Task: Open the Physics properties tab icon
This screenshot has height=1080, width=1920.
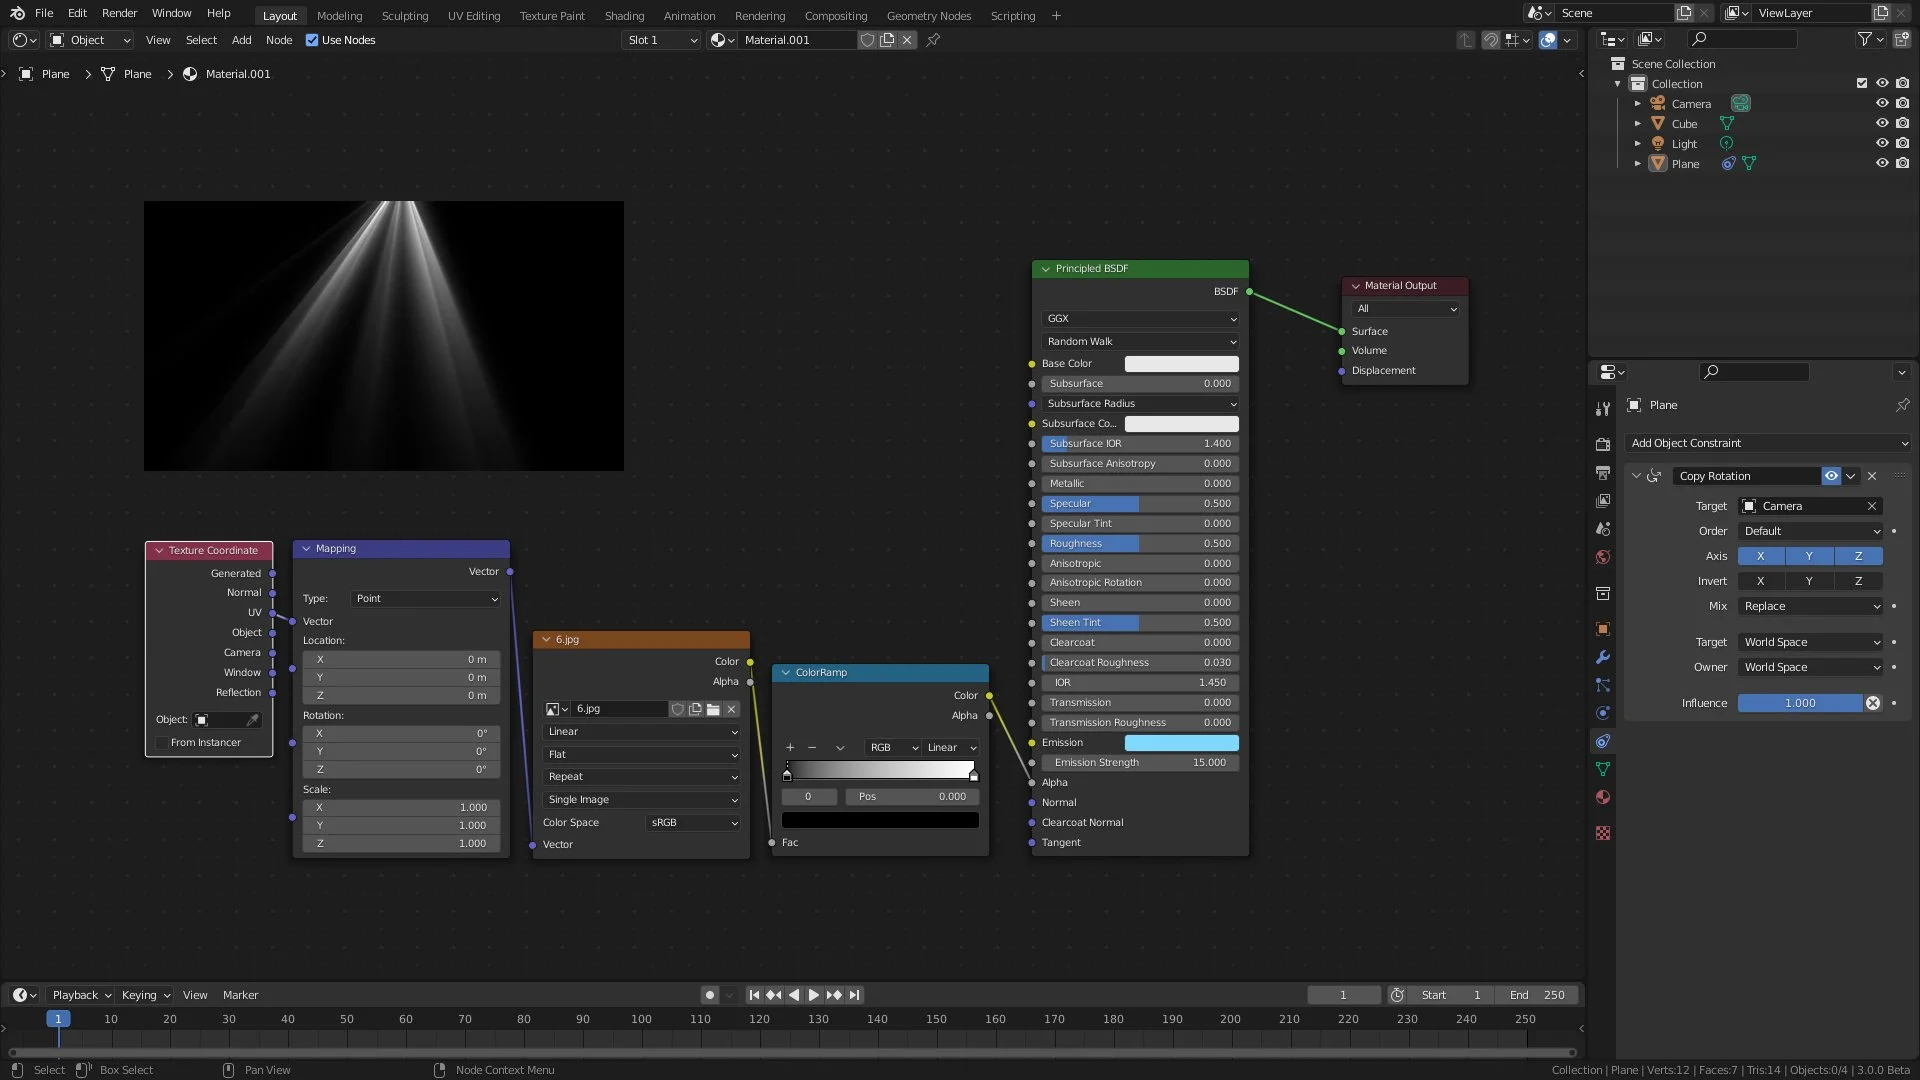Action: click(1603, 713)
